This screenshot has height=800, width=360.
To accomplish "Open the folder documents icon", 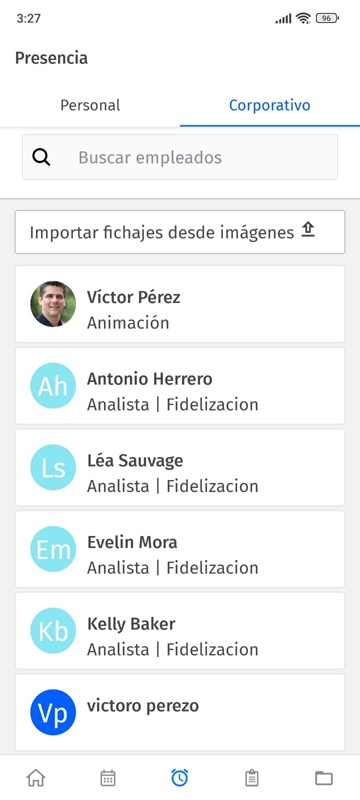I will [x=324, y=778].
